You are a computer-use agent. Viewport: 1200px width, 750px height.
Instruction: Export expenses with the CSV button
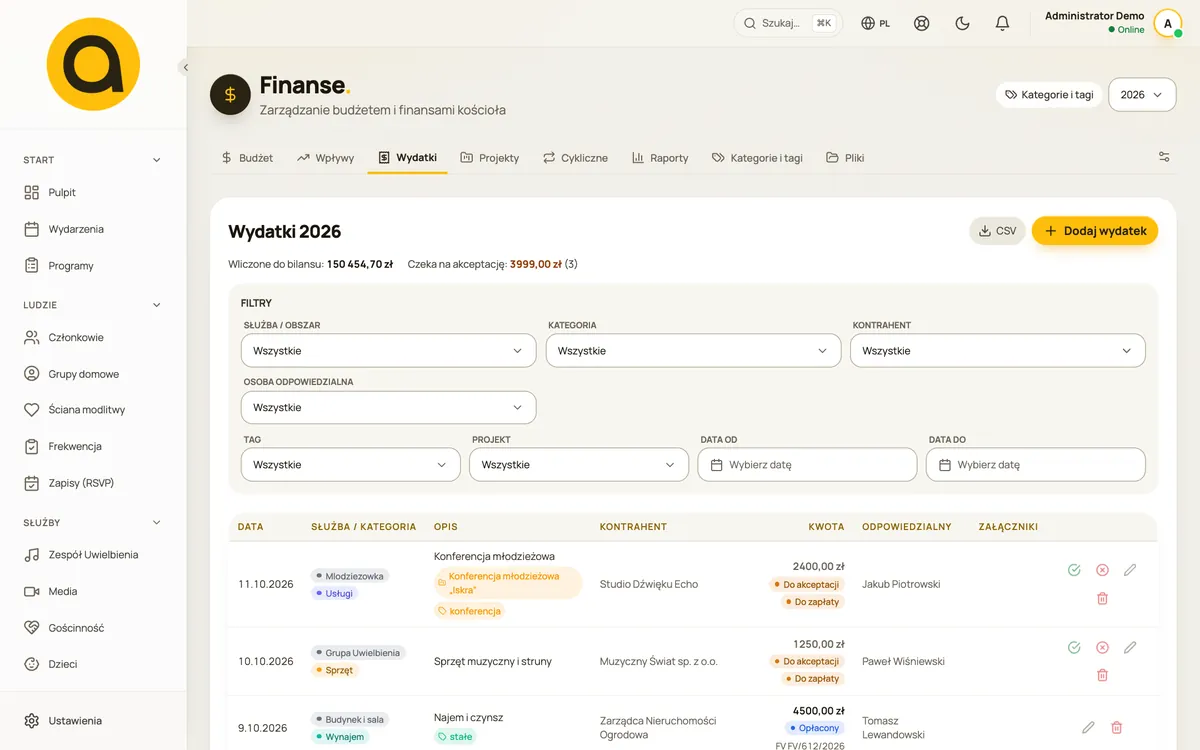(997, 231)
